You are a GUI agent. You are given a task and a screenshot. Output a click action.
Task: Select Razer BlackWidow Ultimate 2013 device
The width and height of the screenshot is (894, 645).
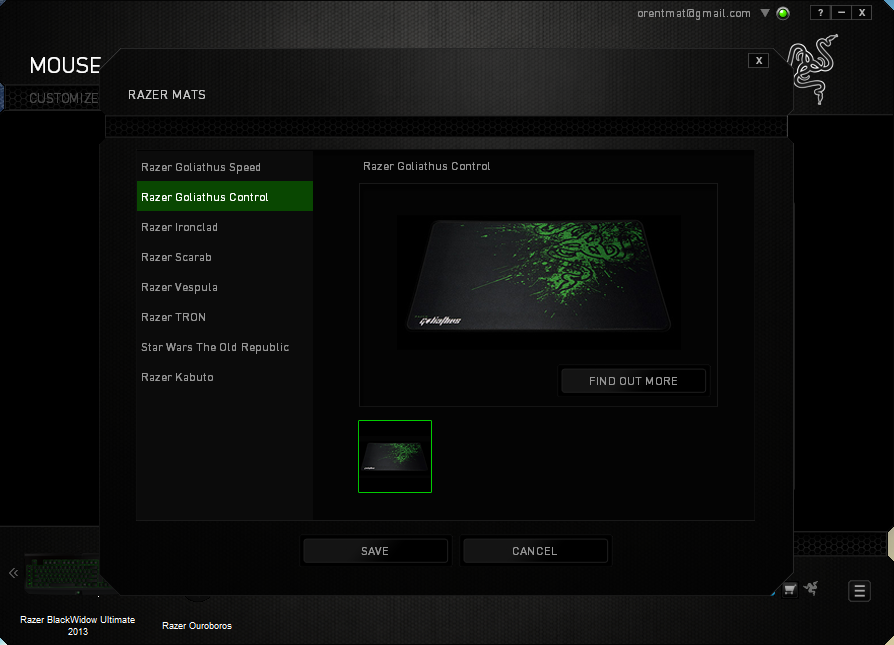point(78,625)
